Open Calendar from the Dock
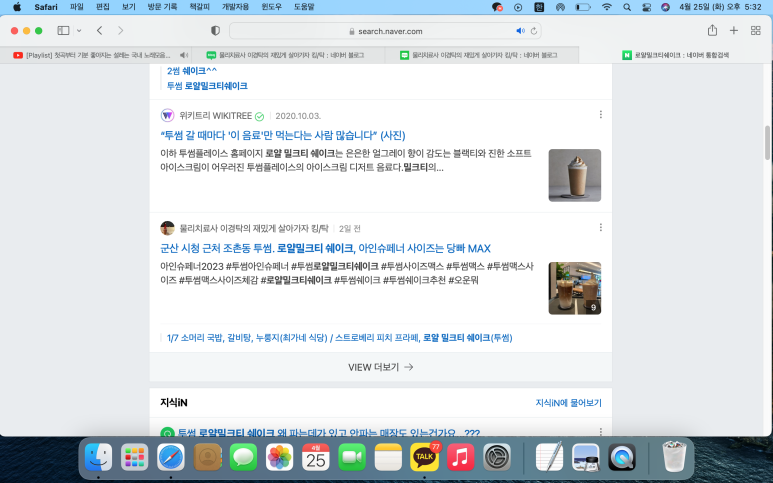The width and height of the screenshot is (773, 483). (x=316, y=457)
